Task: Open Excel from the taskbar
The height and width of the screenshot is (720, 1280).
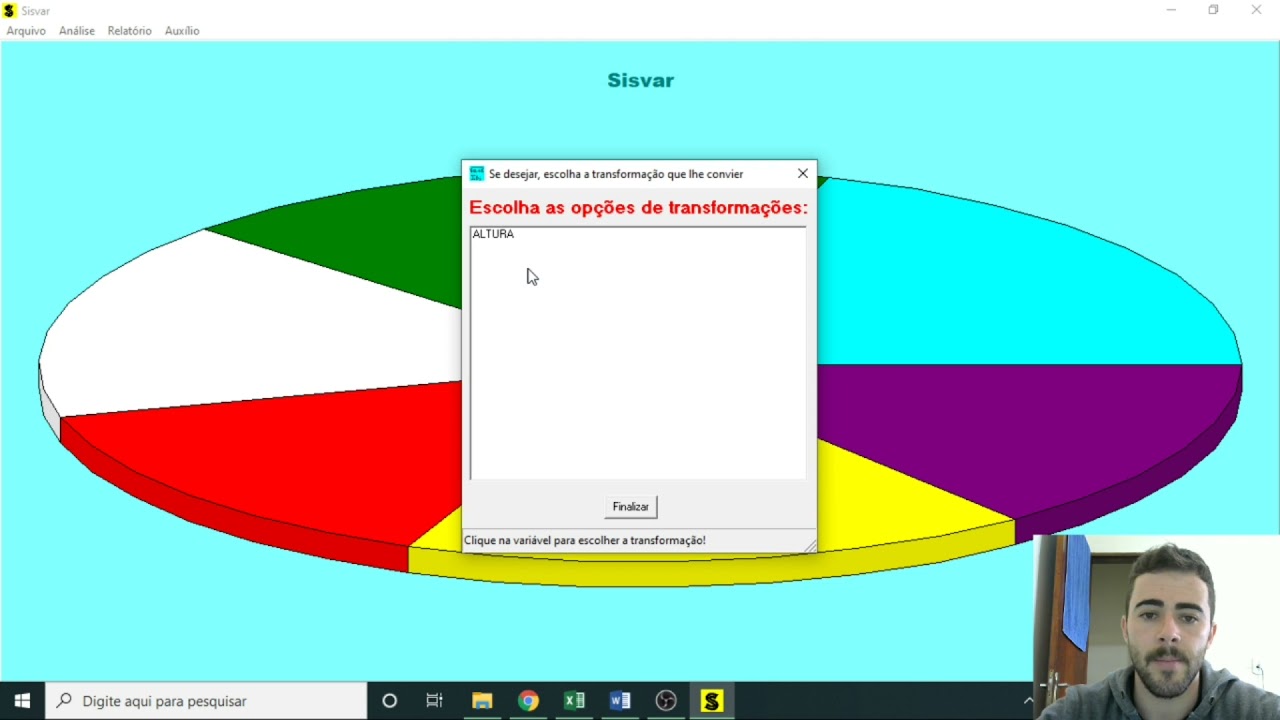Action: tap(574, 701)
